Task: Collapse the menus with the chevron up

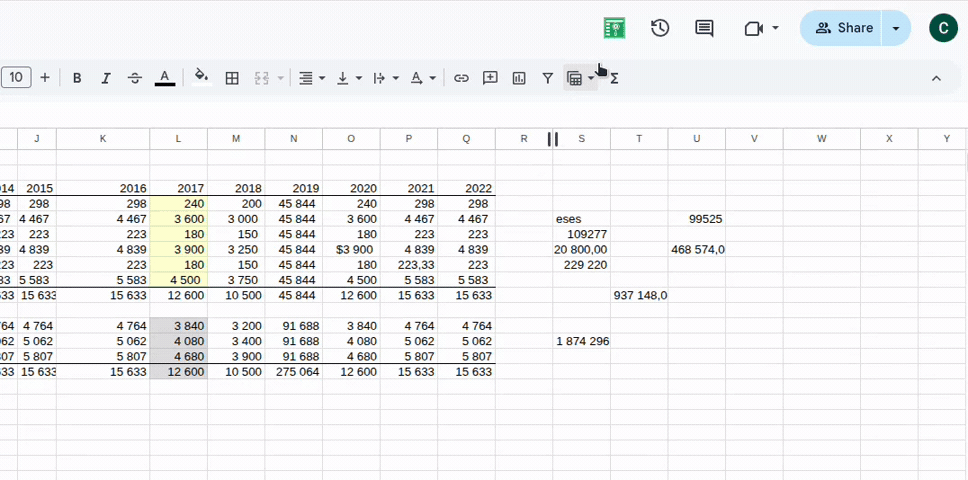Action: 936,78
